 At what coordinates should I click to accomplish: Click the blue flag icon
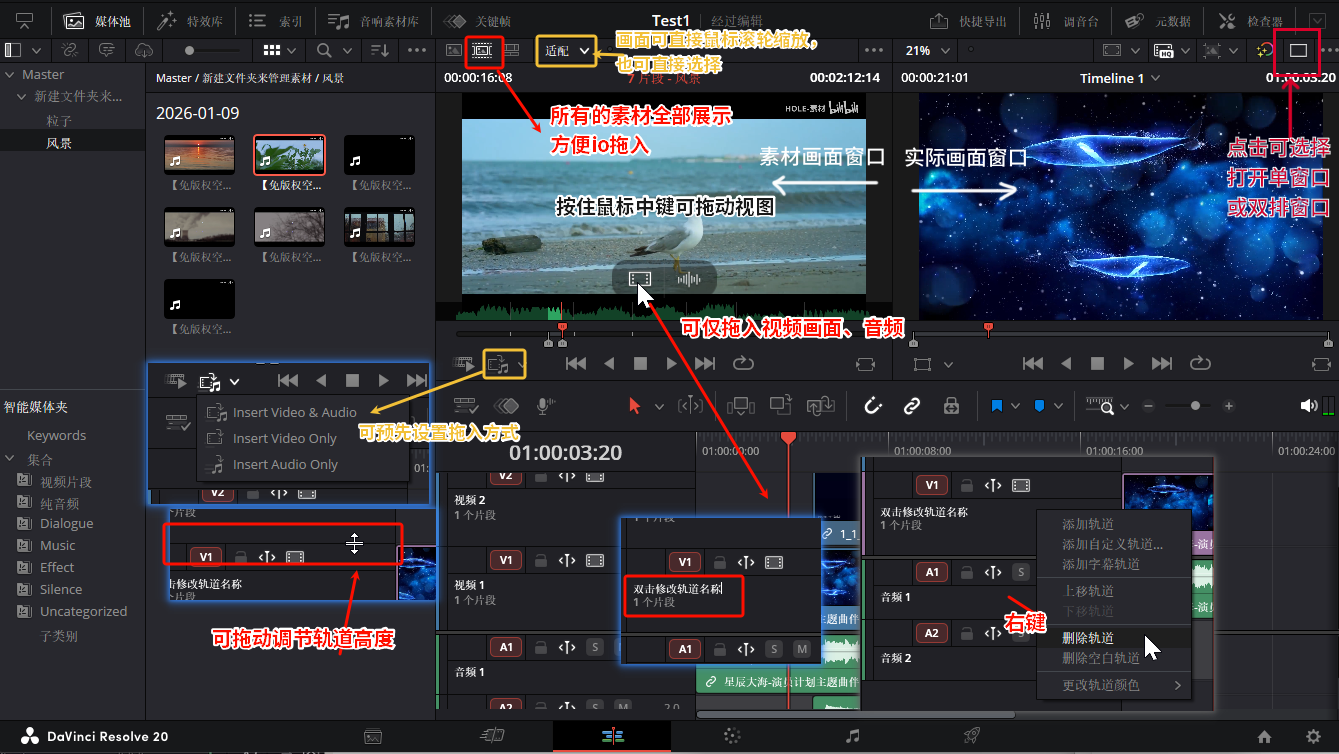(x=997, y=406)
